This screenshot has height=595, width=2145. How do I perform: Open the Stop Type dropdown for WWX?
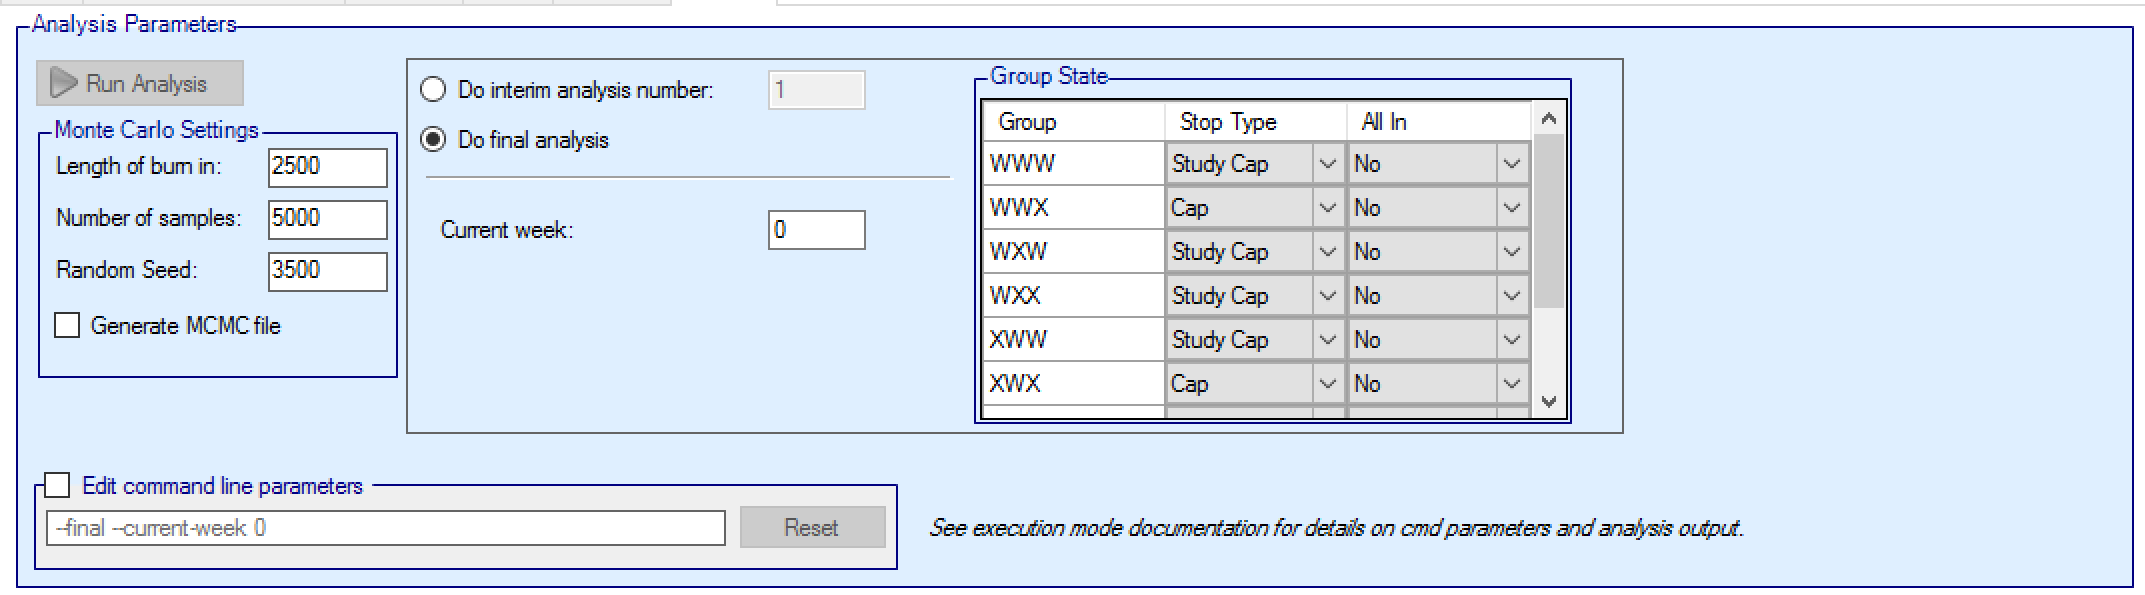pos(1327,208)
